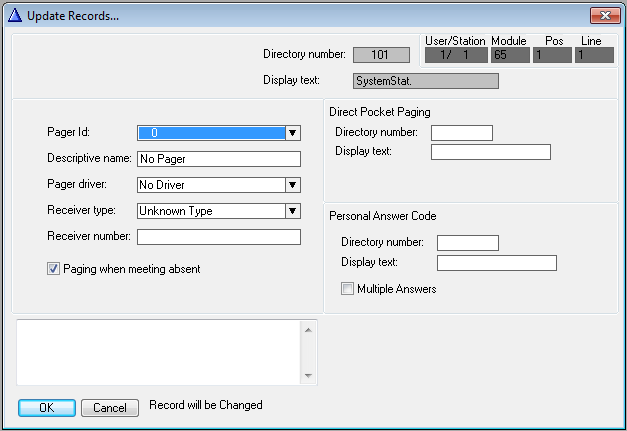Close the Update Records dialog
This screenshot has width=627, height=431.
(602, 16)
